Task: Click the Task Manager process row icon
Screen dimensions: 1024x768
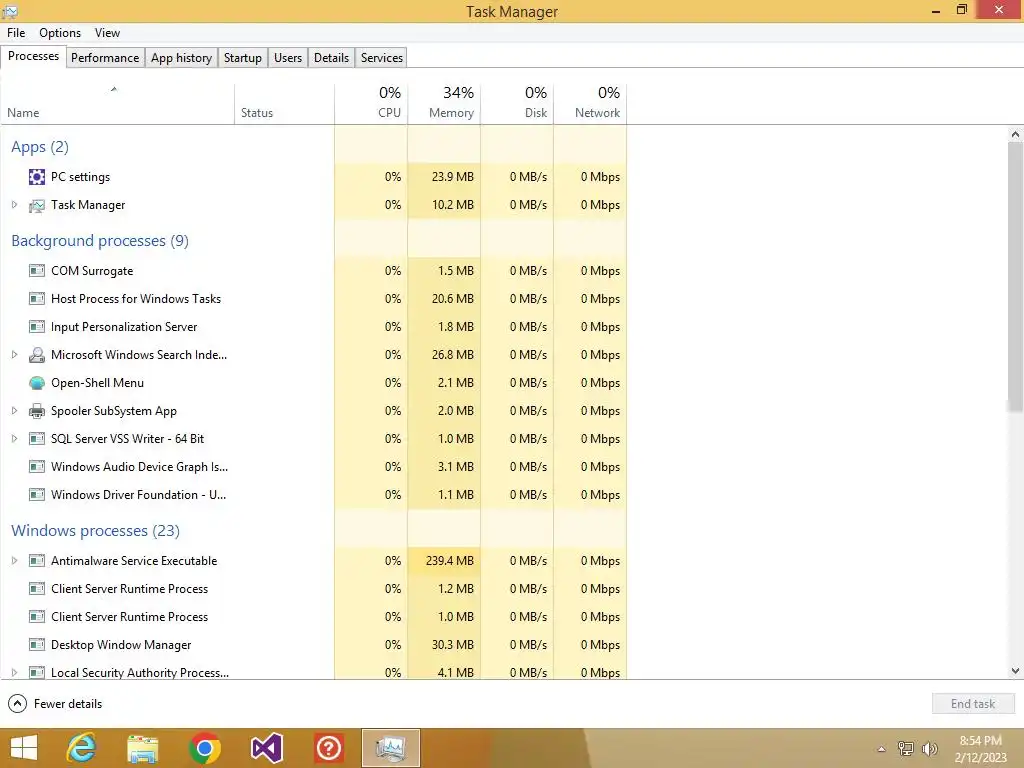Action: pyautogui.click(x=37, y=205)
